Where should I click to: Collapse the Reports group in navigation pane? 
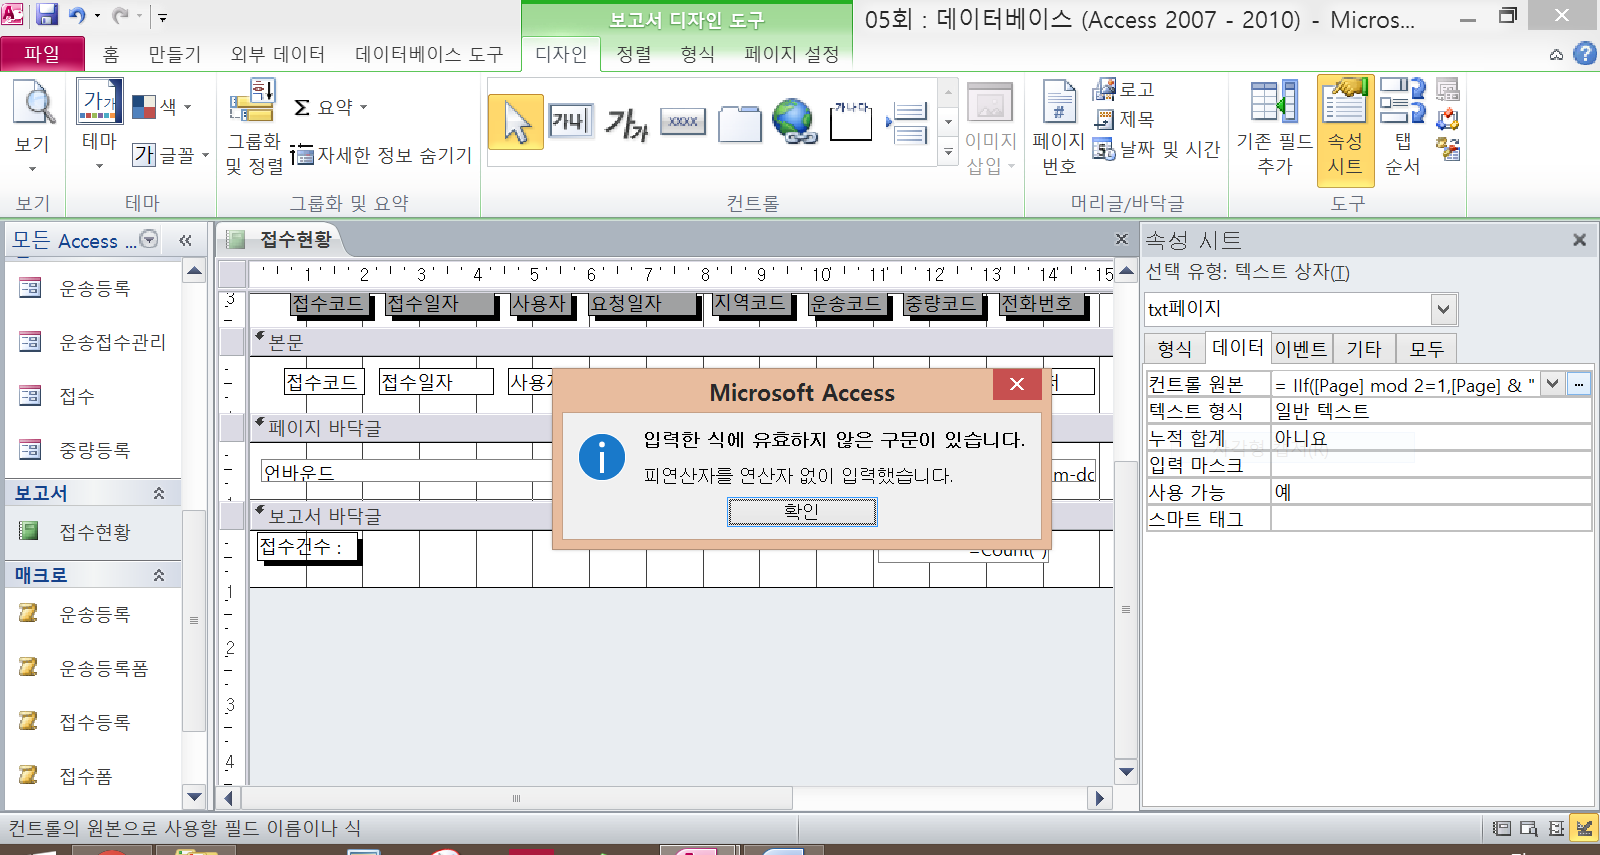tap(158, 493)
